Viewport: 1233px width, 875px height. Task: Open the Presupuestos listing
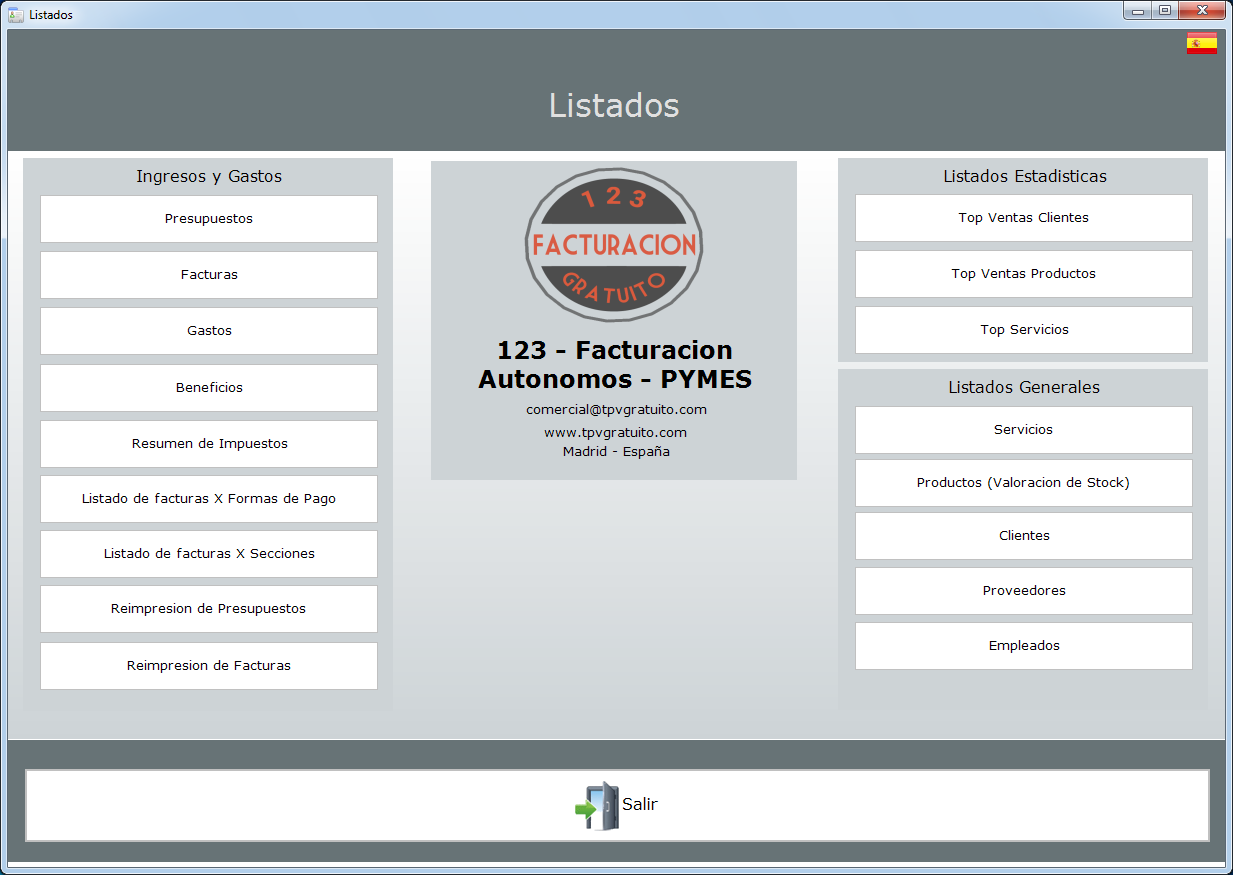pyautogui.click(x=209, y=219)
